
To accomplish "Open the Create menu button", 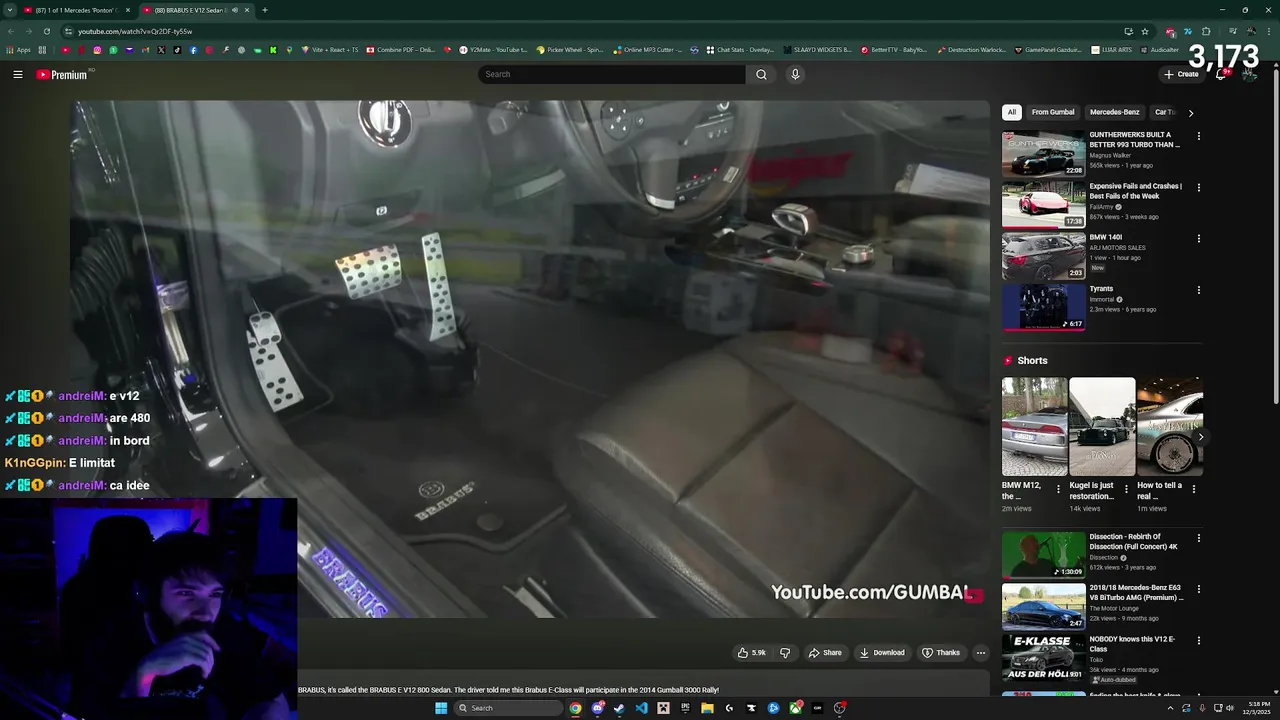I will (1181, 74).
